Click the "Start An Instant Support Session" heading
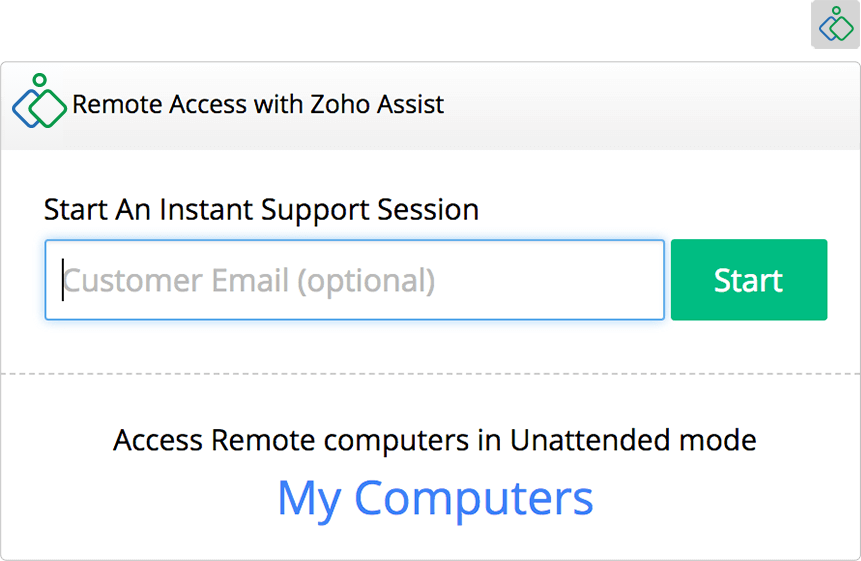 [x=261, y=210]
